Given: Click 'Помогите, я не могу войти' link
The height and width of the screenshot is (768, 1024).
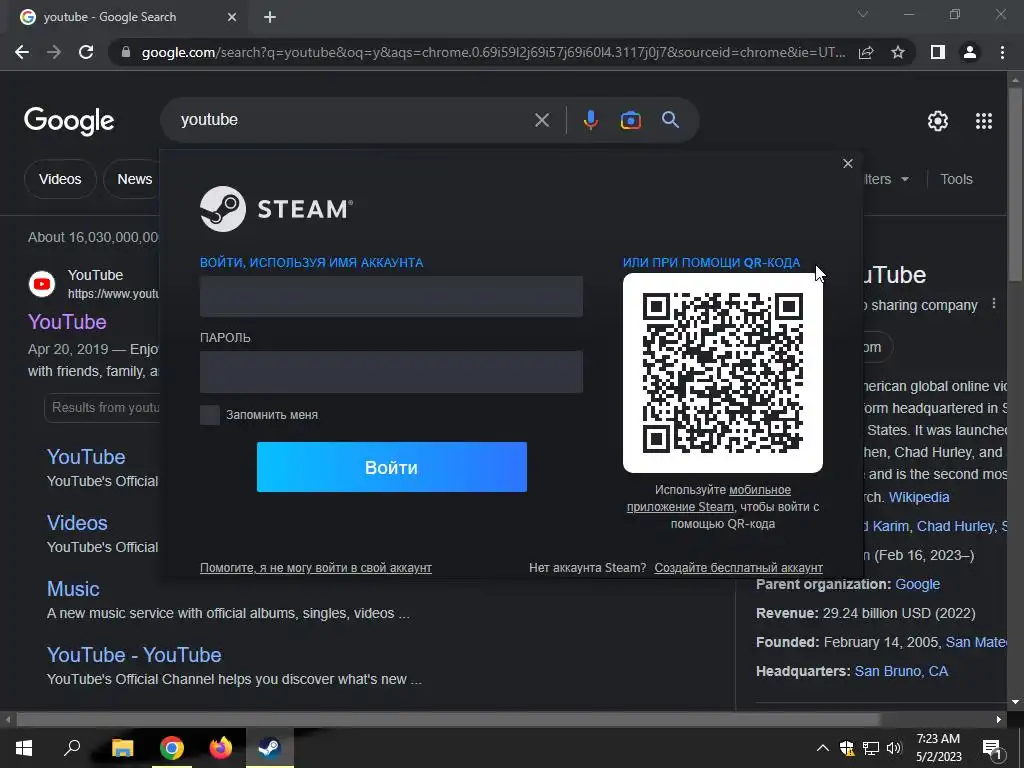Looking at the screenshot, I should 315,568.
